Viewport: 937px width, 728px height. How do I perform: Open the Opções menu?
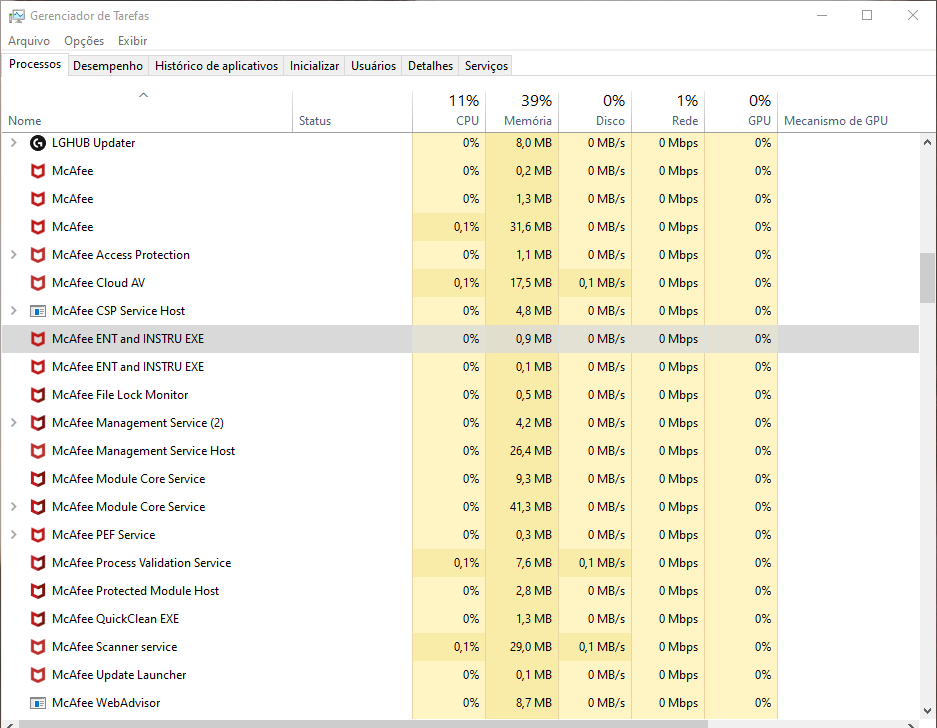coord(84,41)
